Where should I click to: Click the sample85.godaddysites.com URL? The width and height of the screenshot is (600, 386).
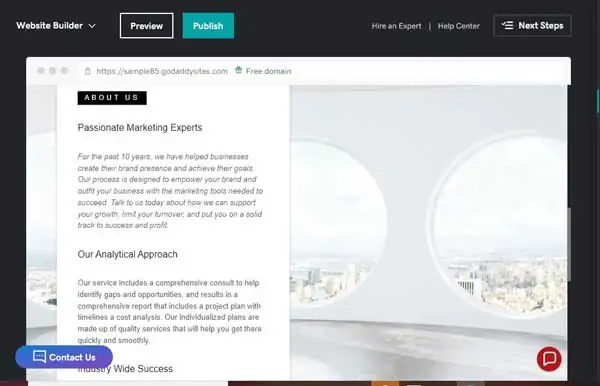click(x=162, y=71)
